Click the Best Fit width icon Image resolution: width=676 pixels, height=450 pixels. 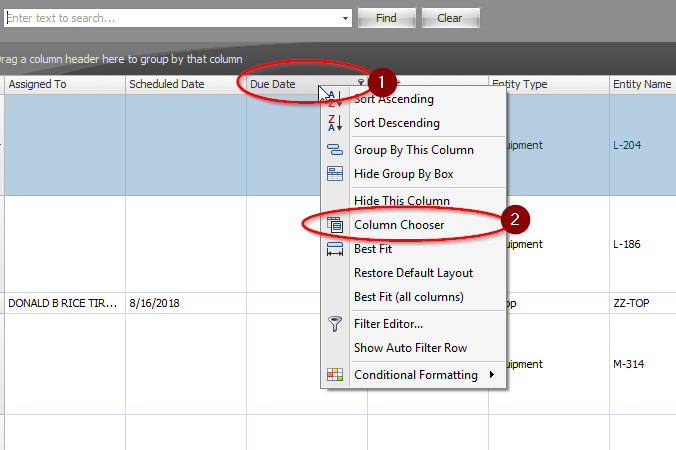click(x=335, y=249)
